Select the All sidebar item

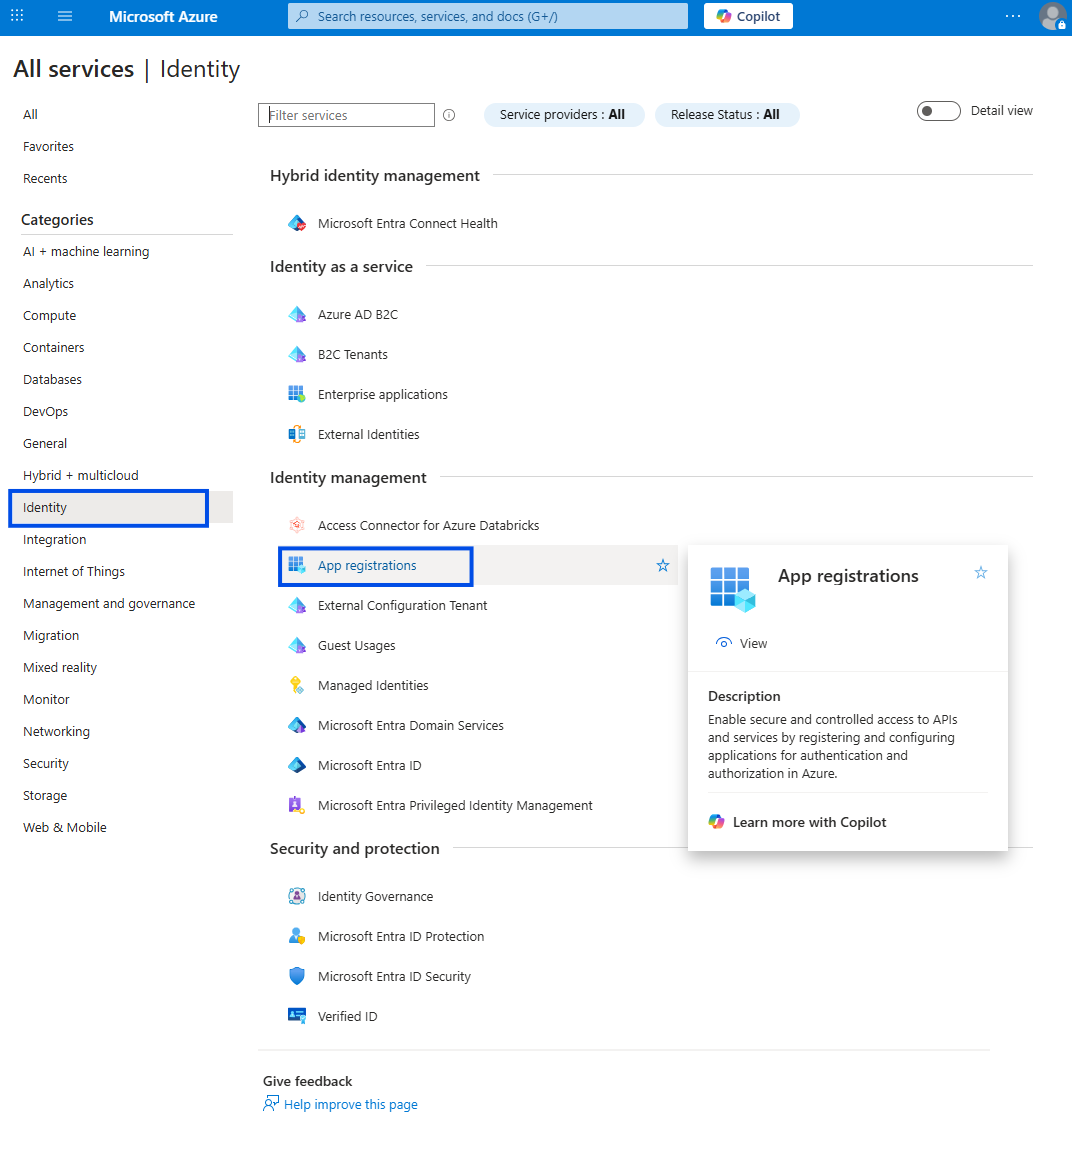30,114
